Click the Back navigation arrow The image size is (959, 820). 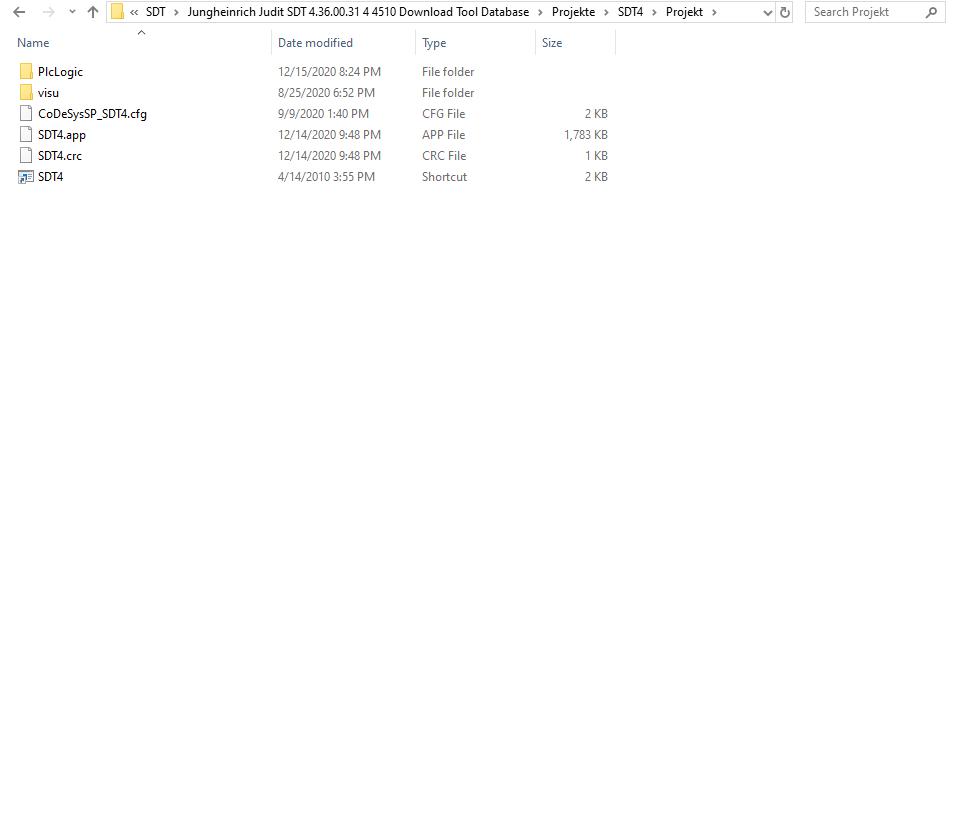19,11
